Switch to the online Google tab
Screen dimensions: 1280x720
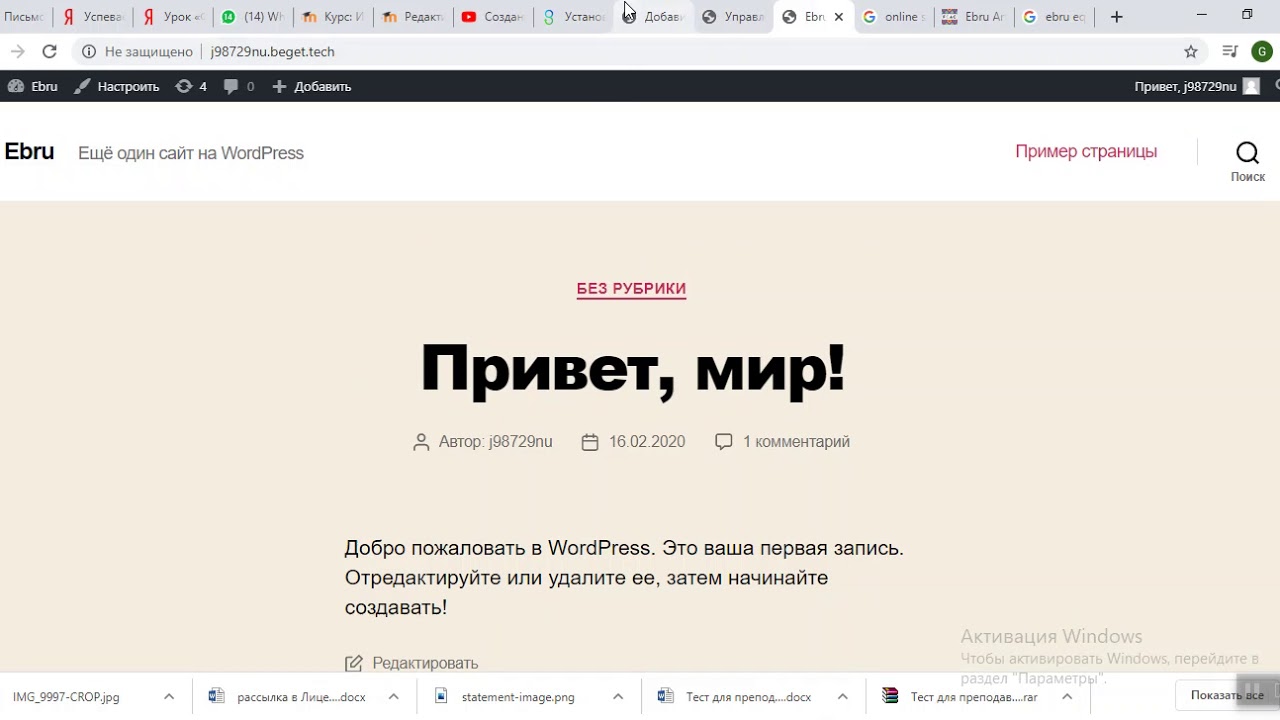tap(893, 17)
